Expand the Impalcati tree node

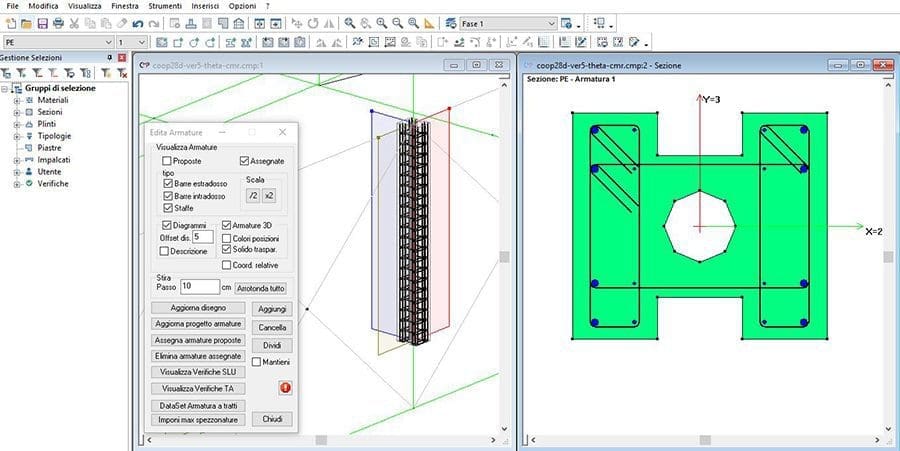[17, 160]
